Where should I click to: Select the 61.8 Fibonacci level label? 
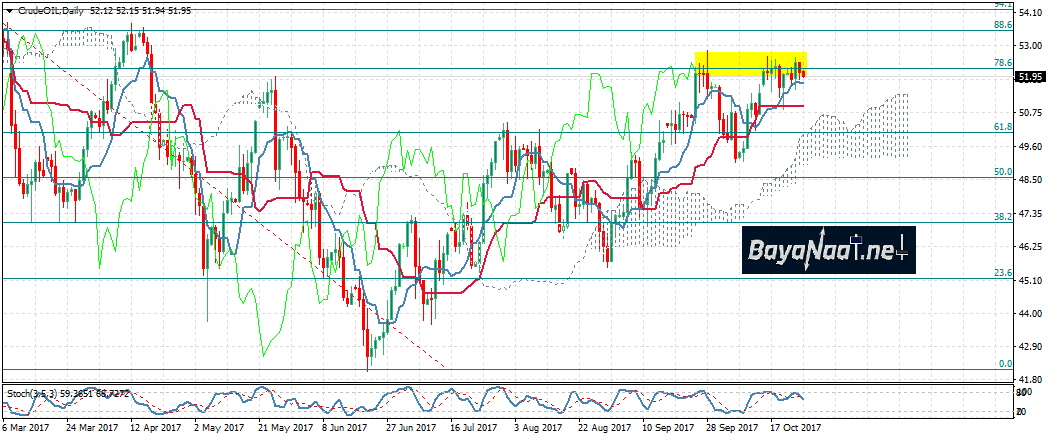tap(1003, 127)
